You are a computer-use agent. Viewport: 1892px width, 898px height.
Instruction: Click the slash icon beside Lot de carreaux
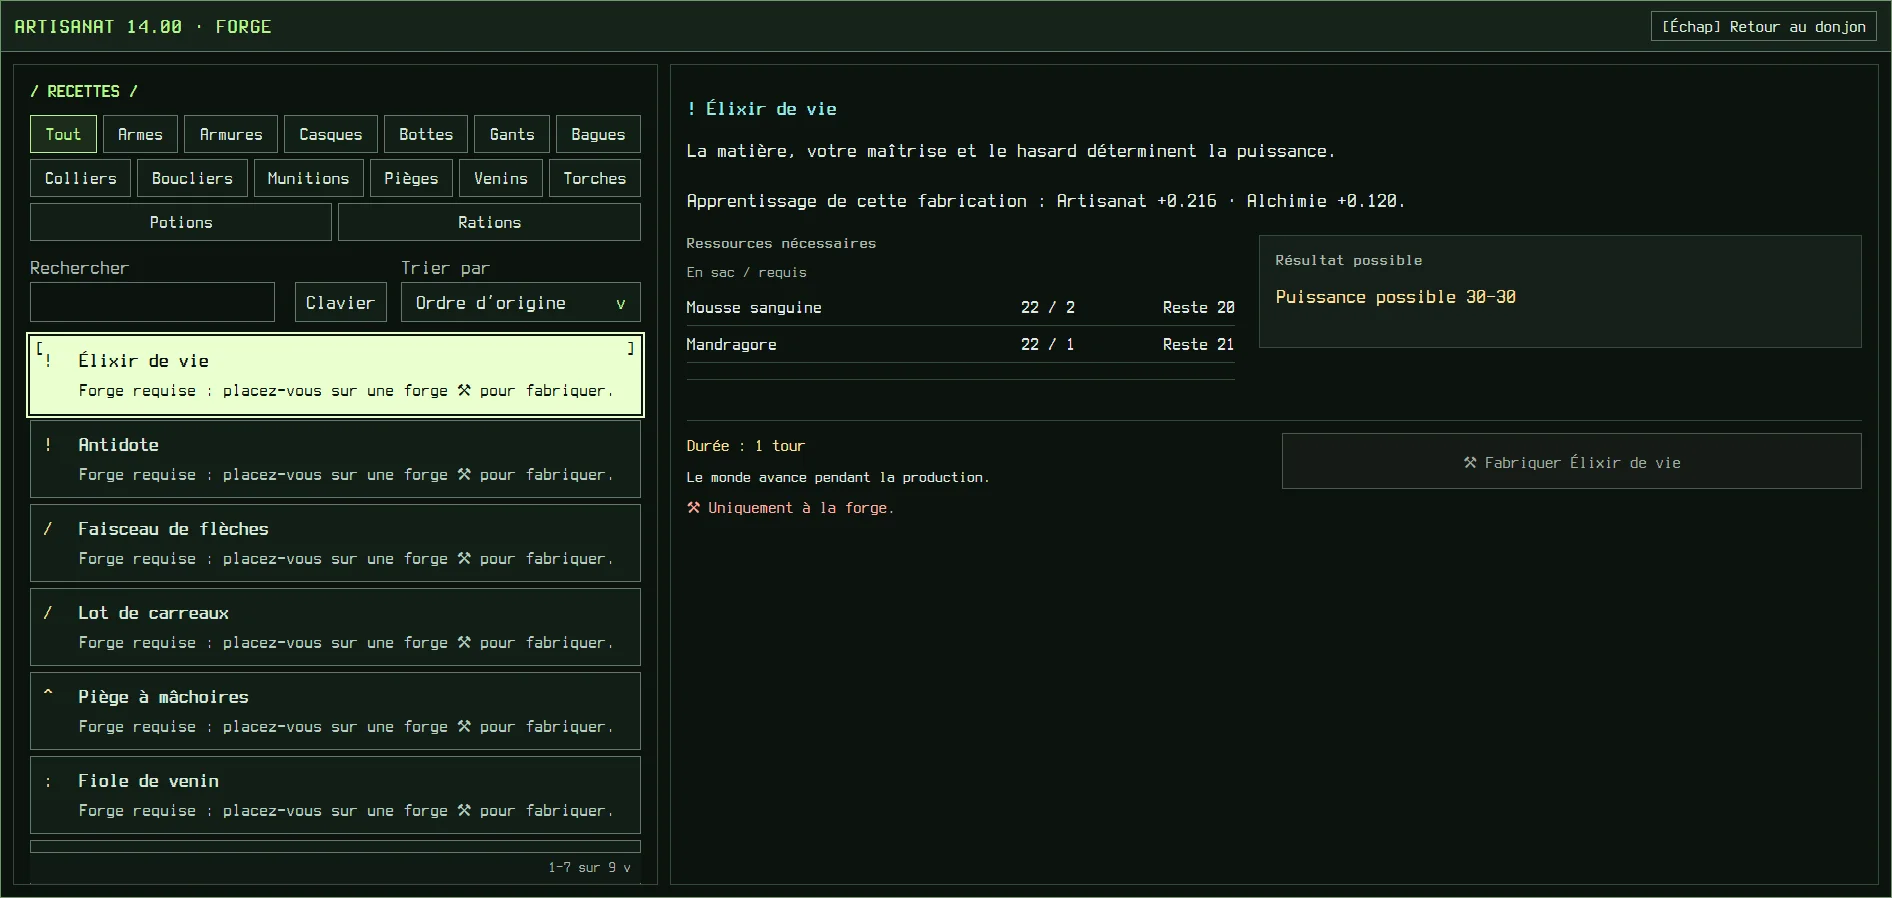point(48,613)
